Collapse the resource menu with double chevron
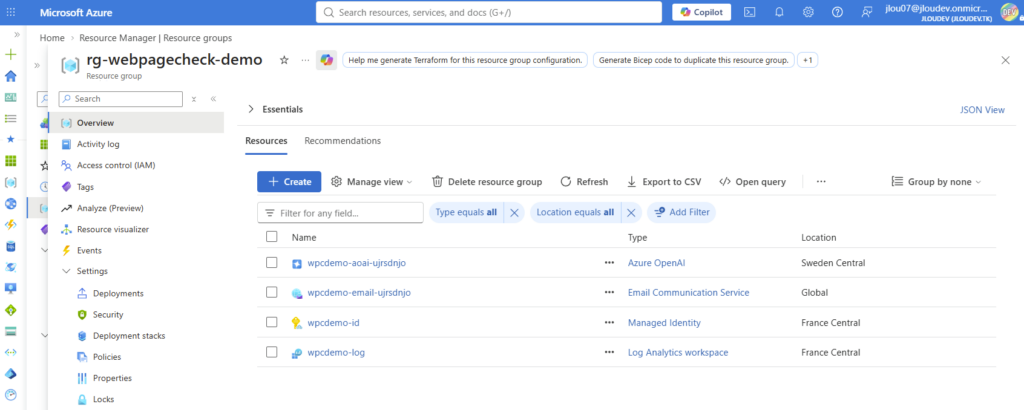Screen dimensions: 1024x410 213,99
